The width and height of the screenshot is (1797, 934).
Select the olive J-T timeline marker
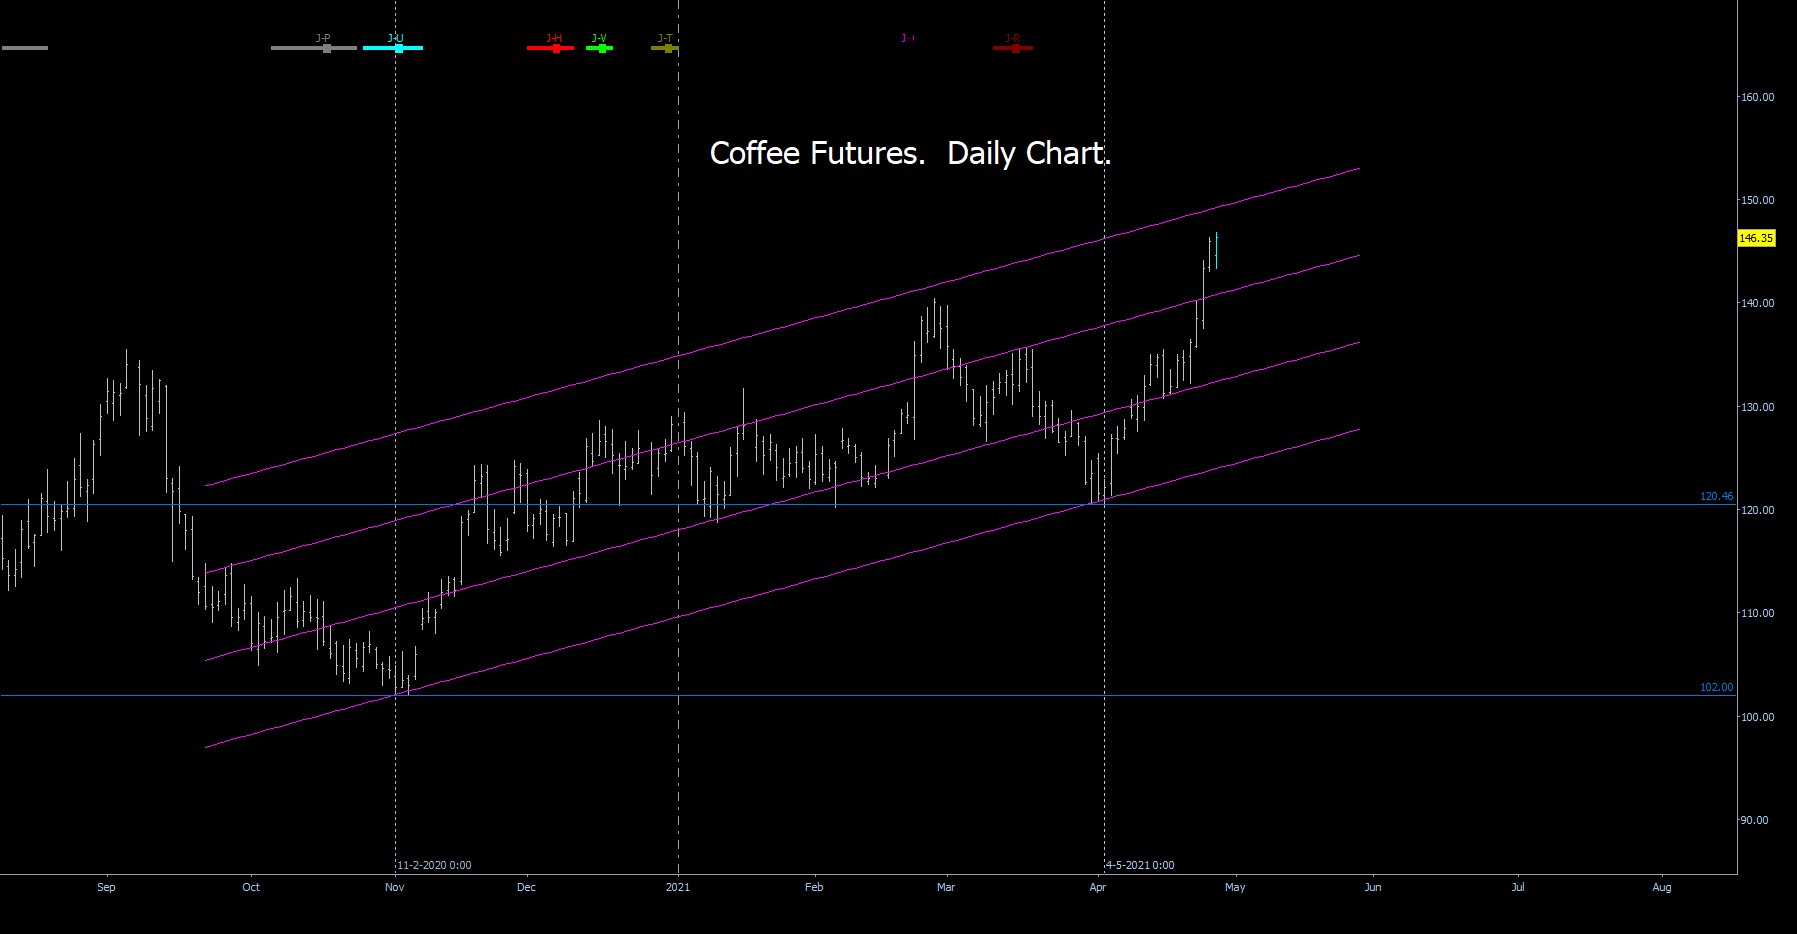(x=665, y=47)
